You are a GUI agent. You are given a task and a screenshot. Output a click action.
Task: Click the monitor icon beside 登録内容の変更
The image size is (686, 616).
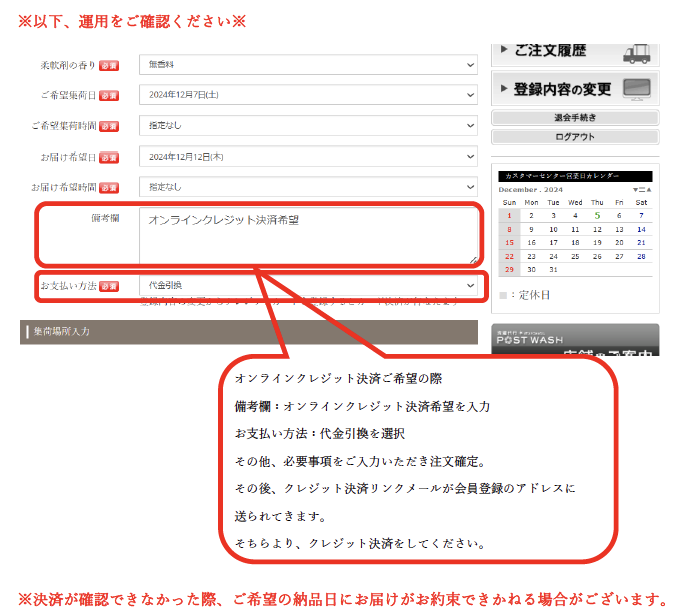(637, 89)
